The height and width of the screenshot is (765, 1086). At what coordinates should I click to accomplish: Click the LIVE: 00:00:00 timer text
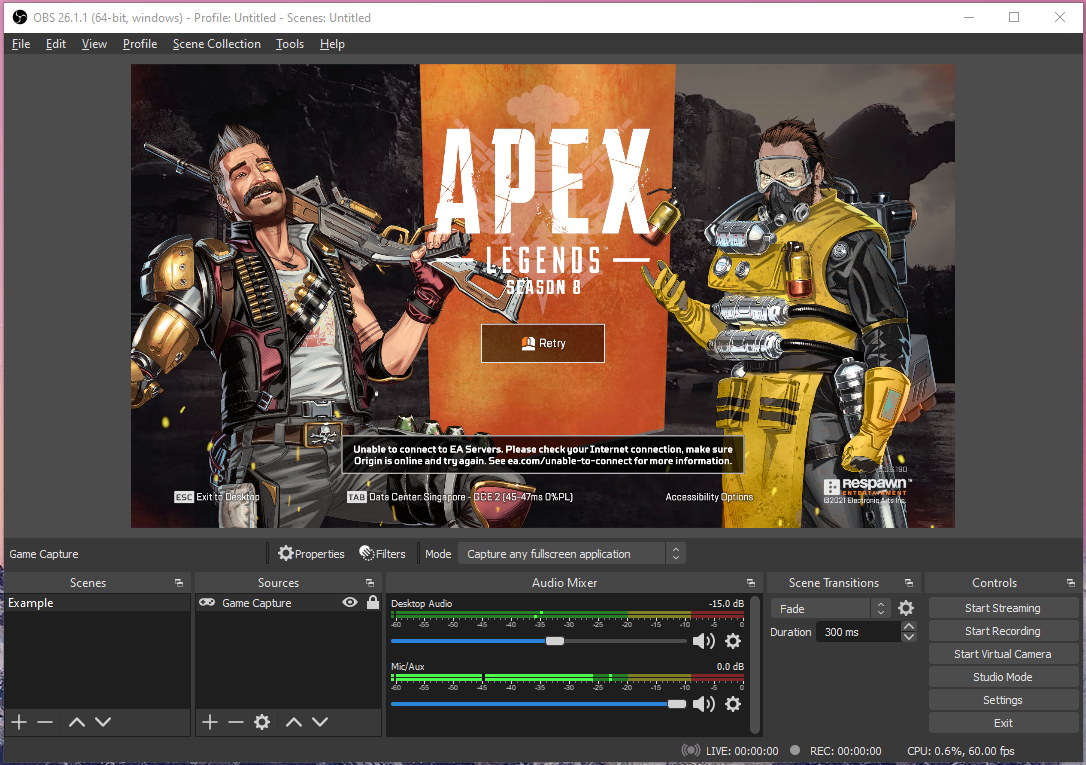[x=742, y=750]
